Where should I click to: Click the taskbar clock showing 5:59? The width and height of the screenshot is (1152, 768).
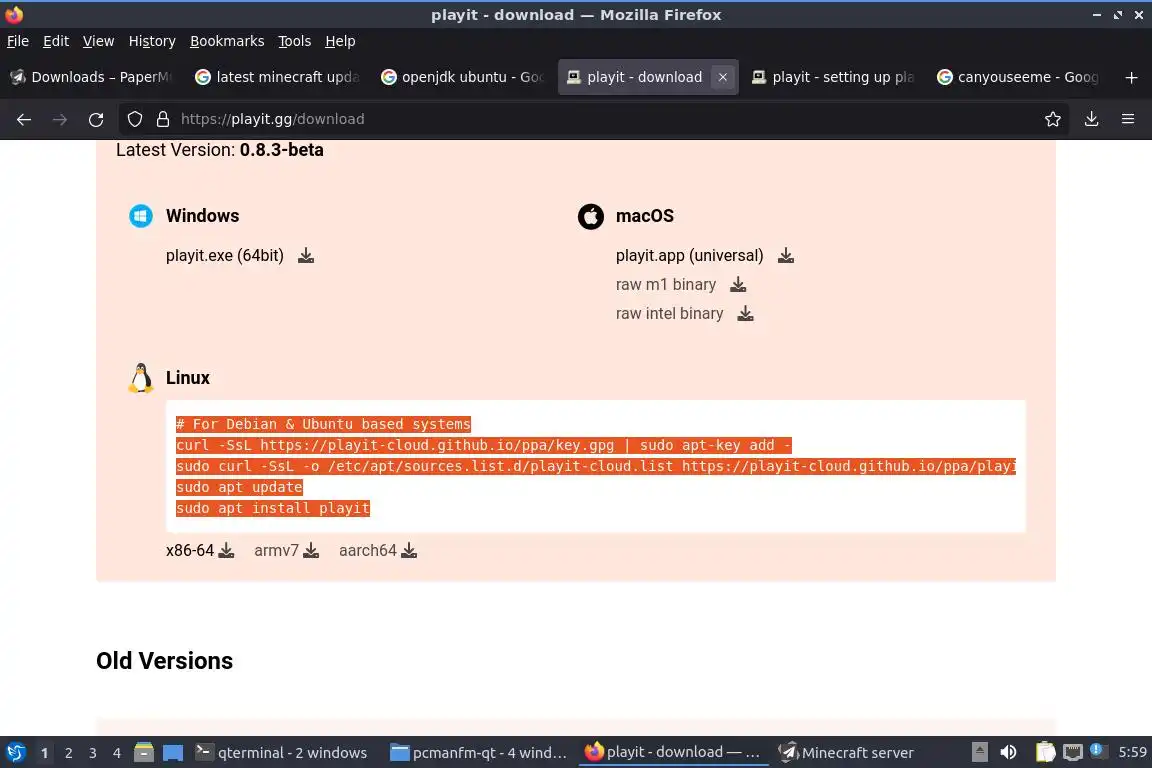pyautogui.click(x=1132, y=753)
